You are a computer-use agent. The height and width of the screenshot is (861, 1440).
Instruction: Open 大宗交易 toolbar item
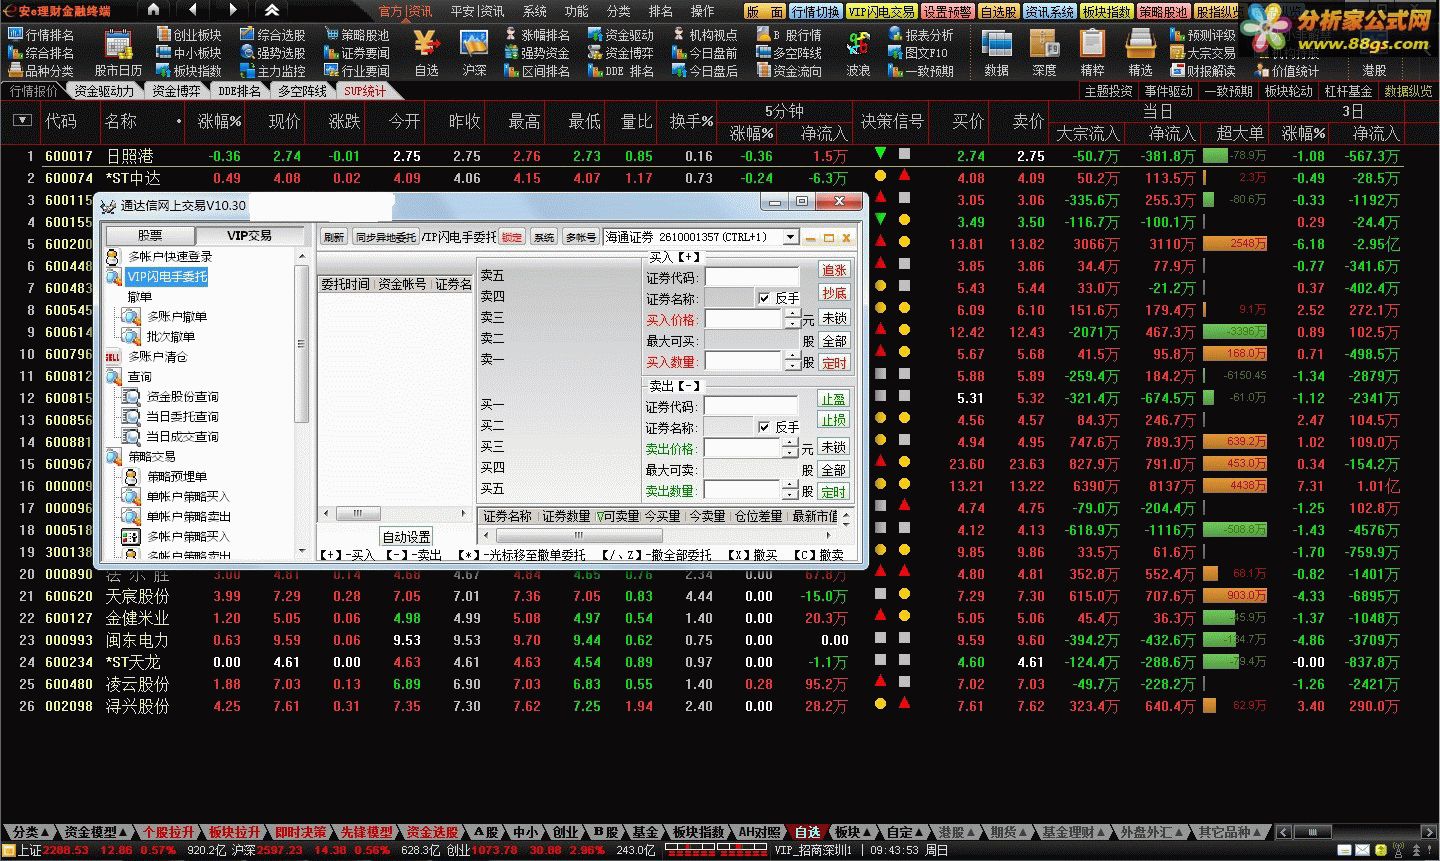[1203, 53]
